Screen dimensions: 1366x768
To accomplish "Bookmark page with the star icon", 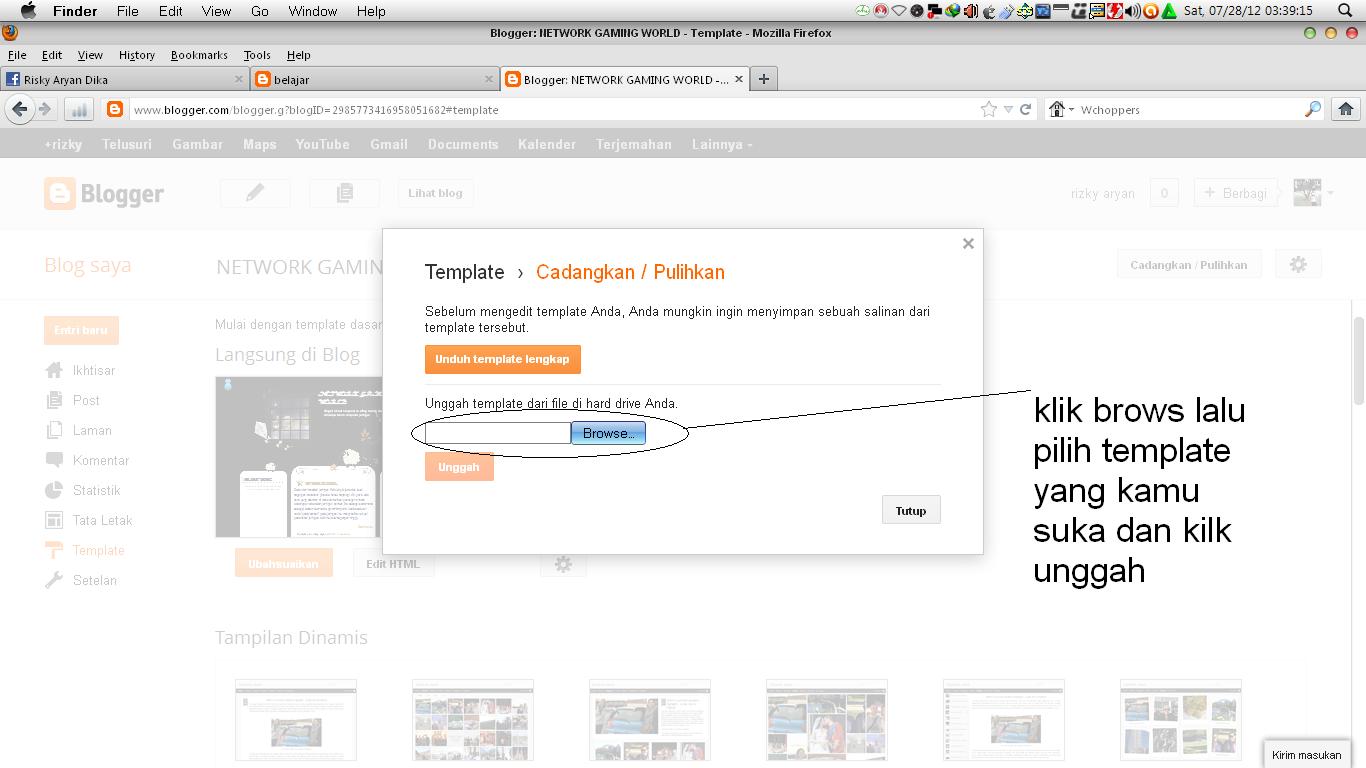I will 989,109.
